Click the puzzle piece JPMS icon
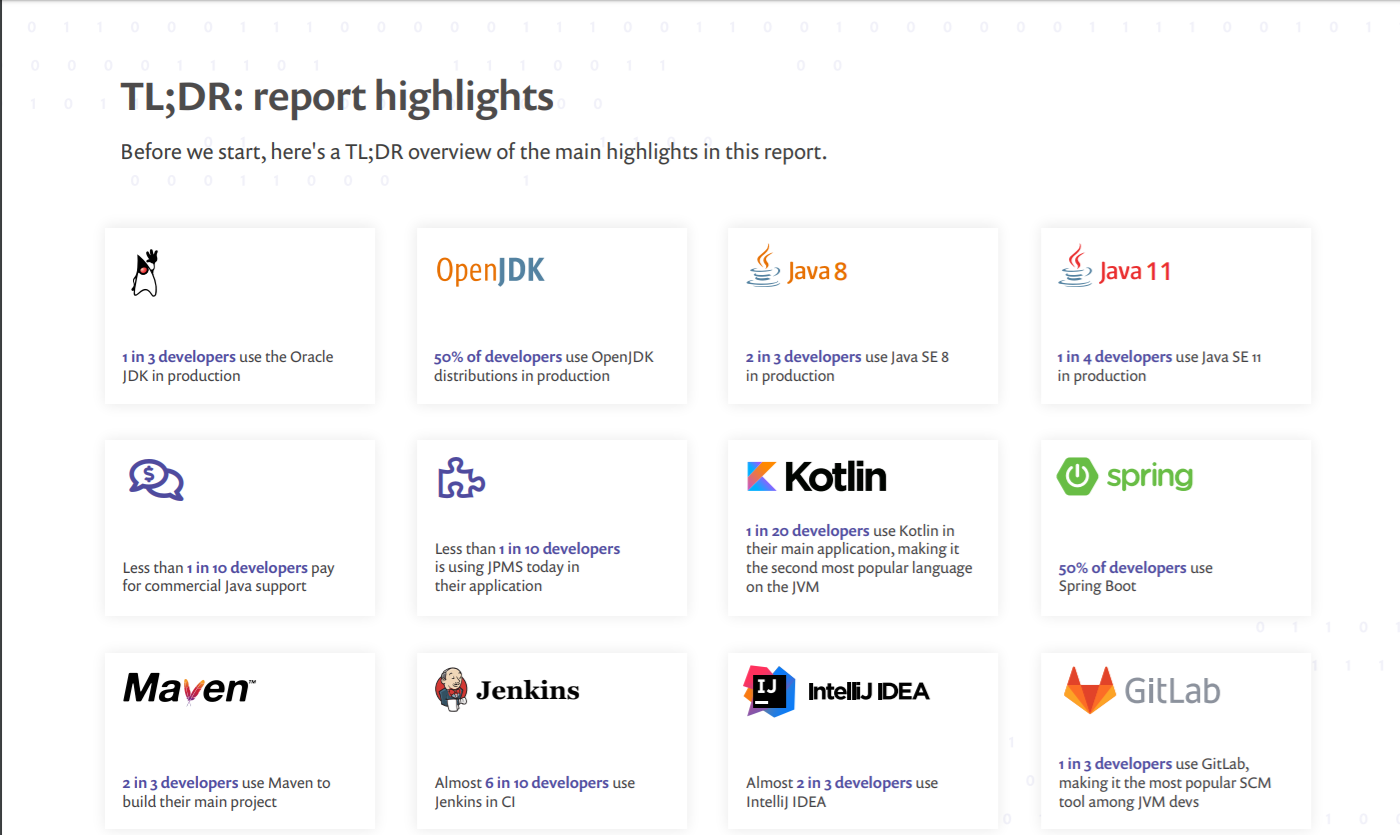The height and width of the screenshot is (835, 1400). point(462,478)
